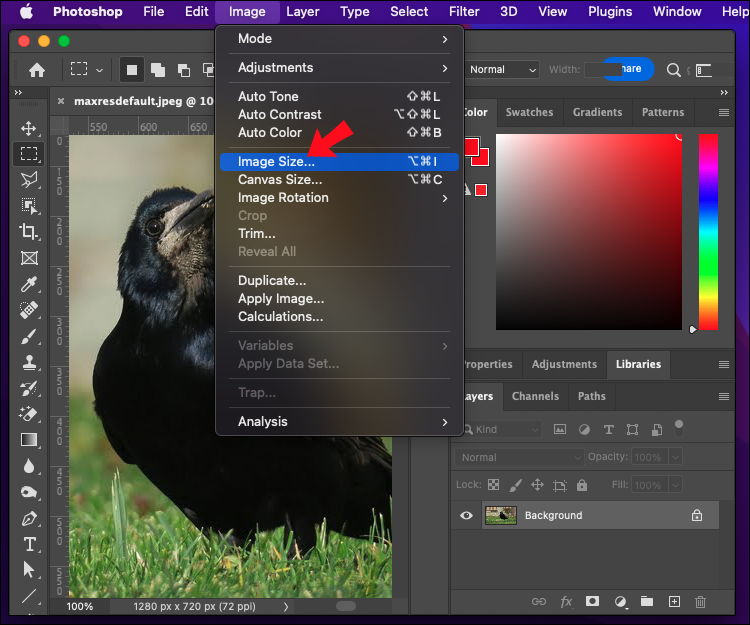Select the Crop tool in the toolbar
Viewport: 750px width, 625px height.
29,232
